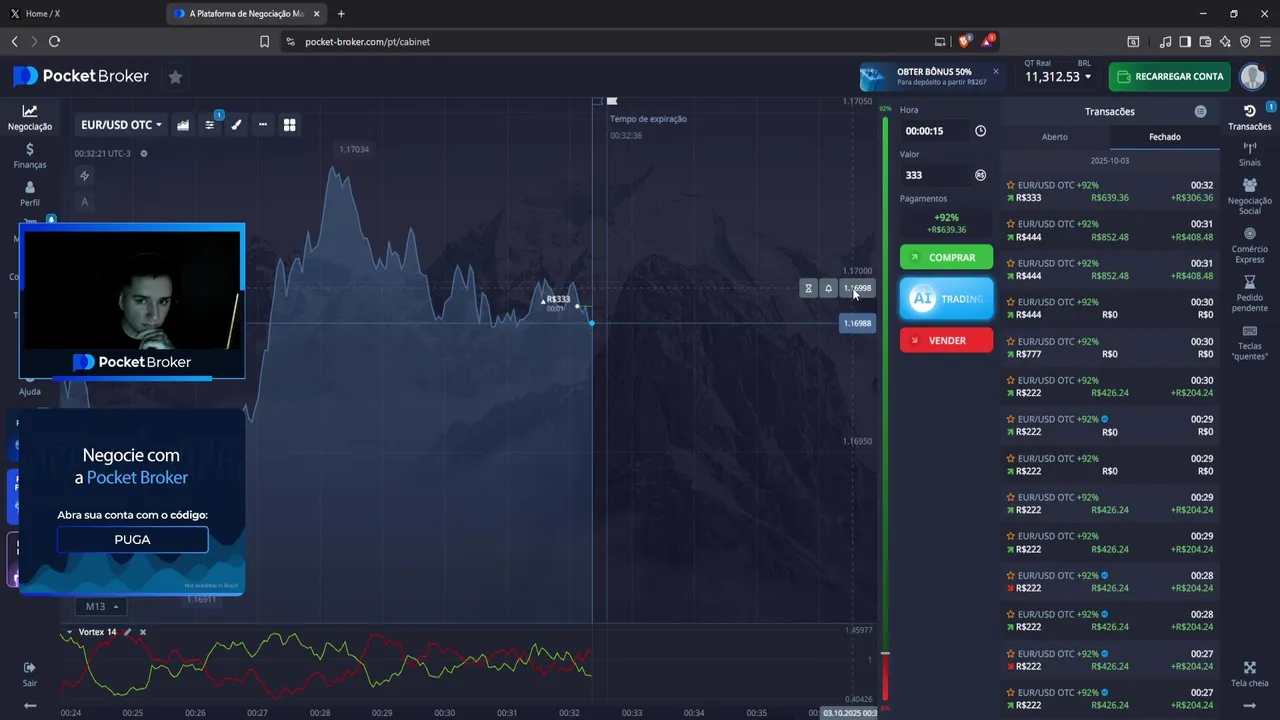This screenshot has height=720, width=1280.
Task: Remove the Vortex 14 indicator
Action: click(143, 632)
